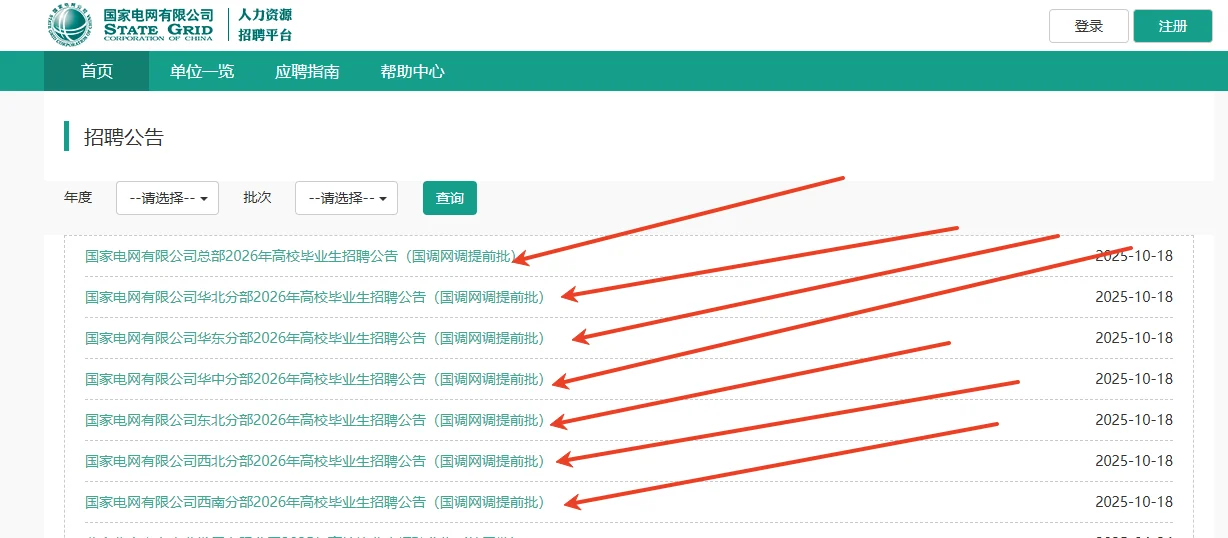
Task: Go to the 首页 tab
Action: (97, 71)
